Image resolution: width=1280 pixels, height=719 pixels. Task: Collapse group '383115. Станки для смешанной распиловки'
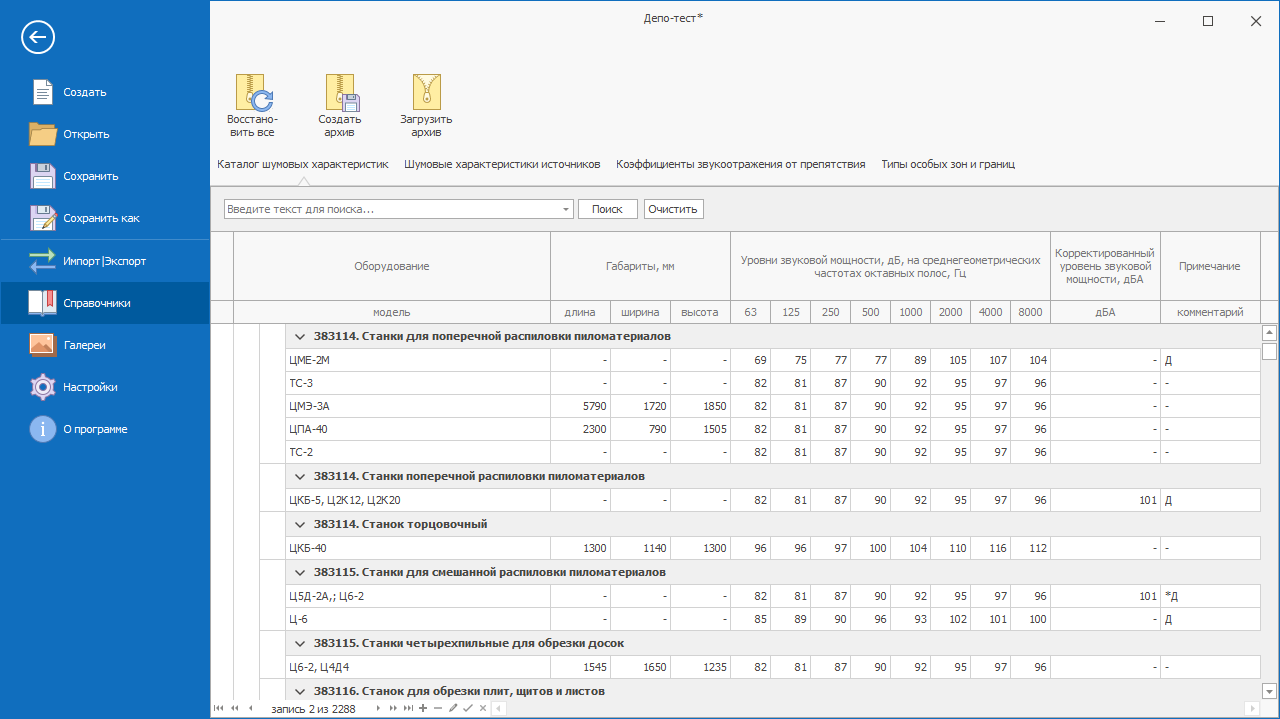point(299,572)
